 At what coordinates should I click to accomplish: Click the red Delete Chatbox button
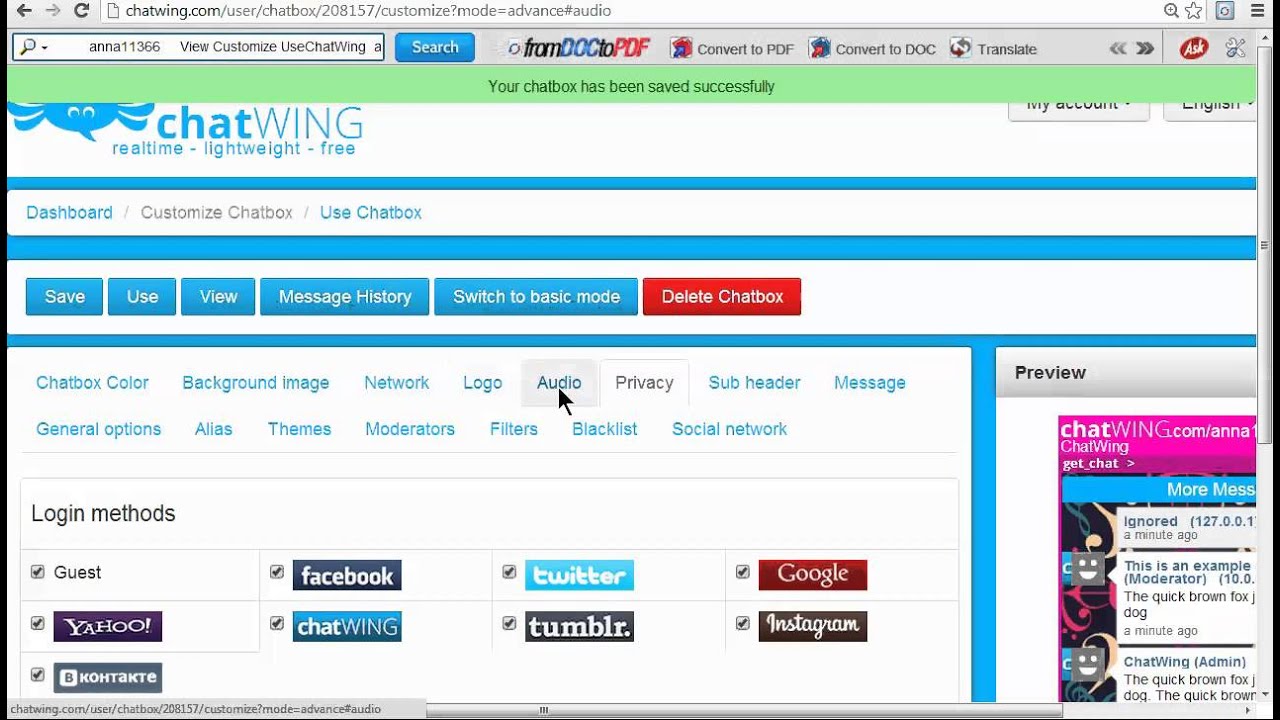click(722, 297)
